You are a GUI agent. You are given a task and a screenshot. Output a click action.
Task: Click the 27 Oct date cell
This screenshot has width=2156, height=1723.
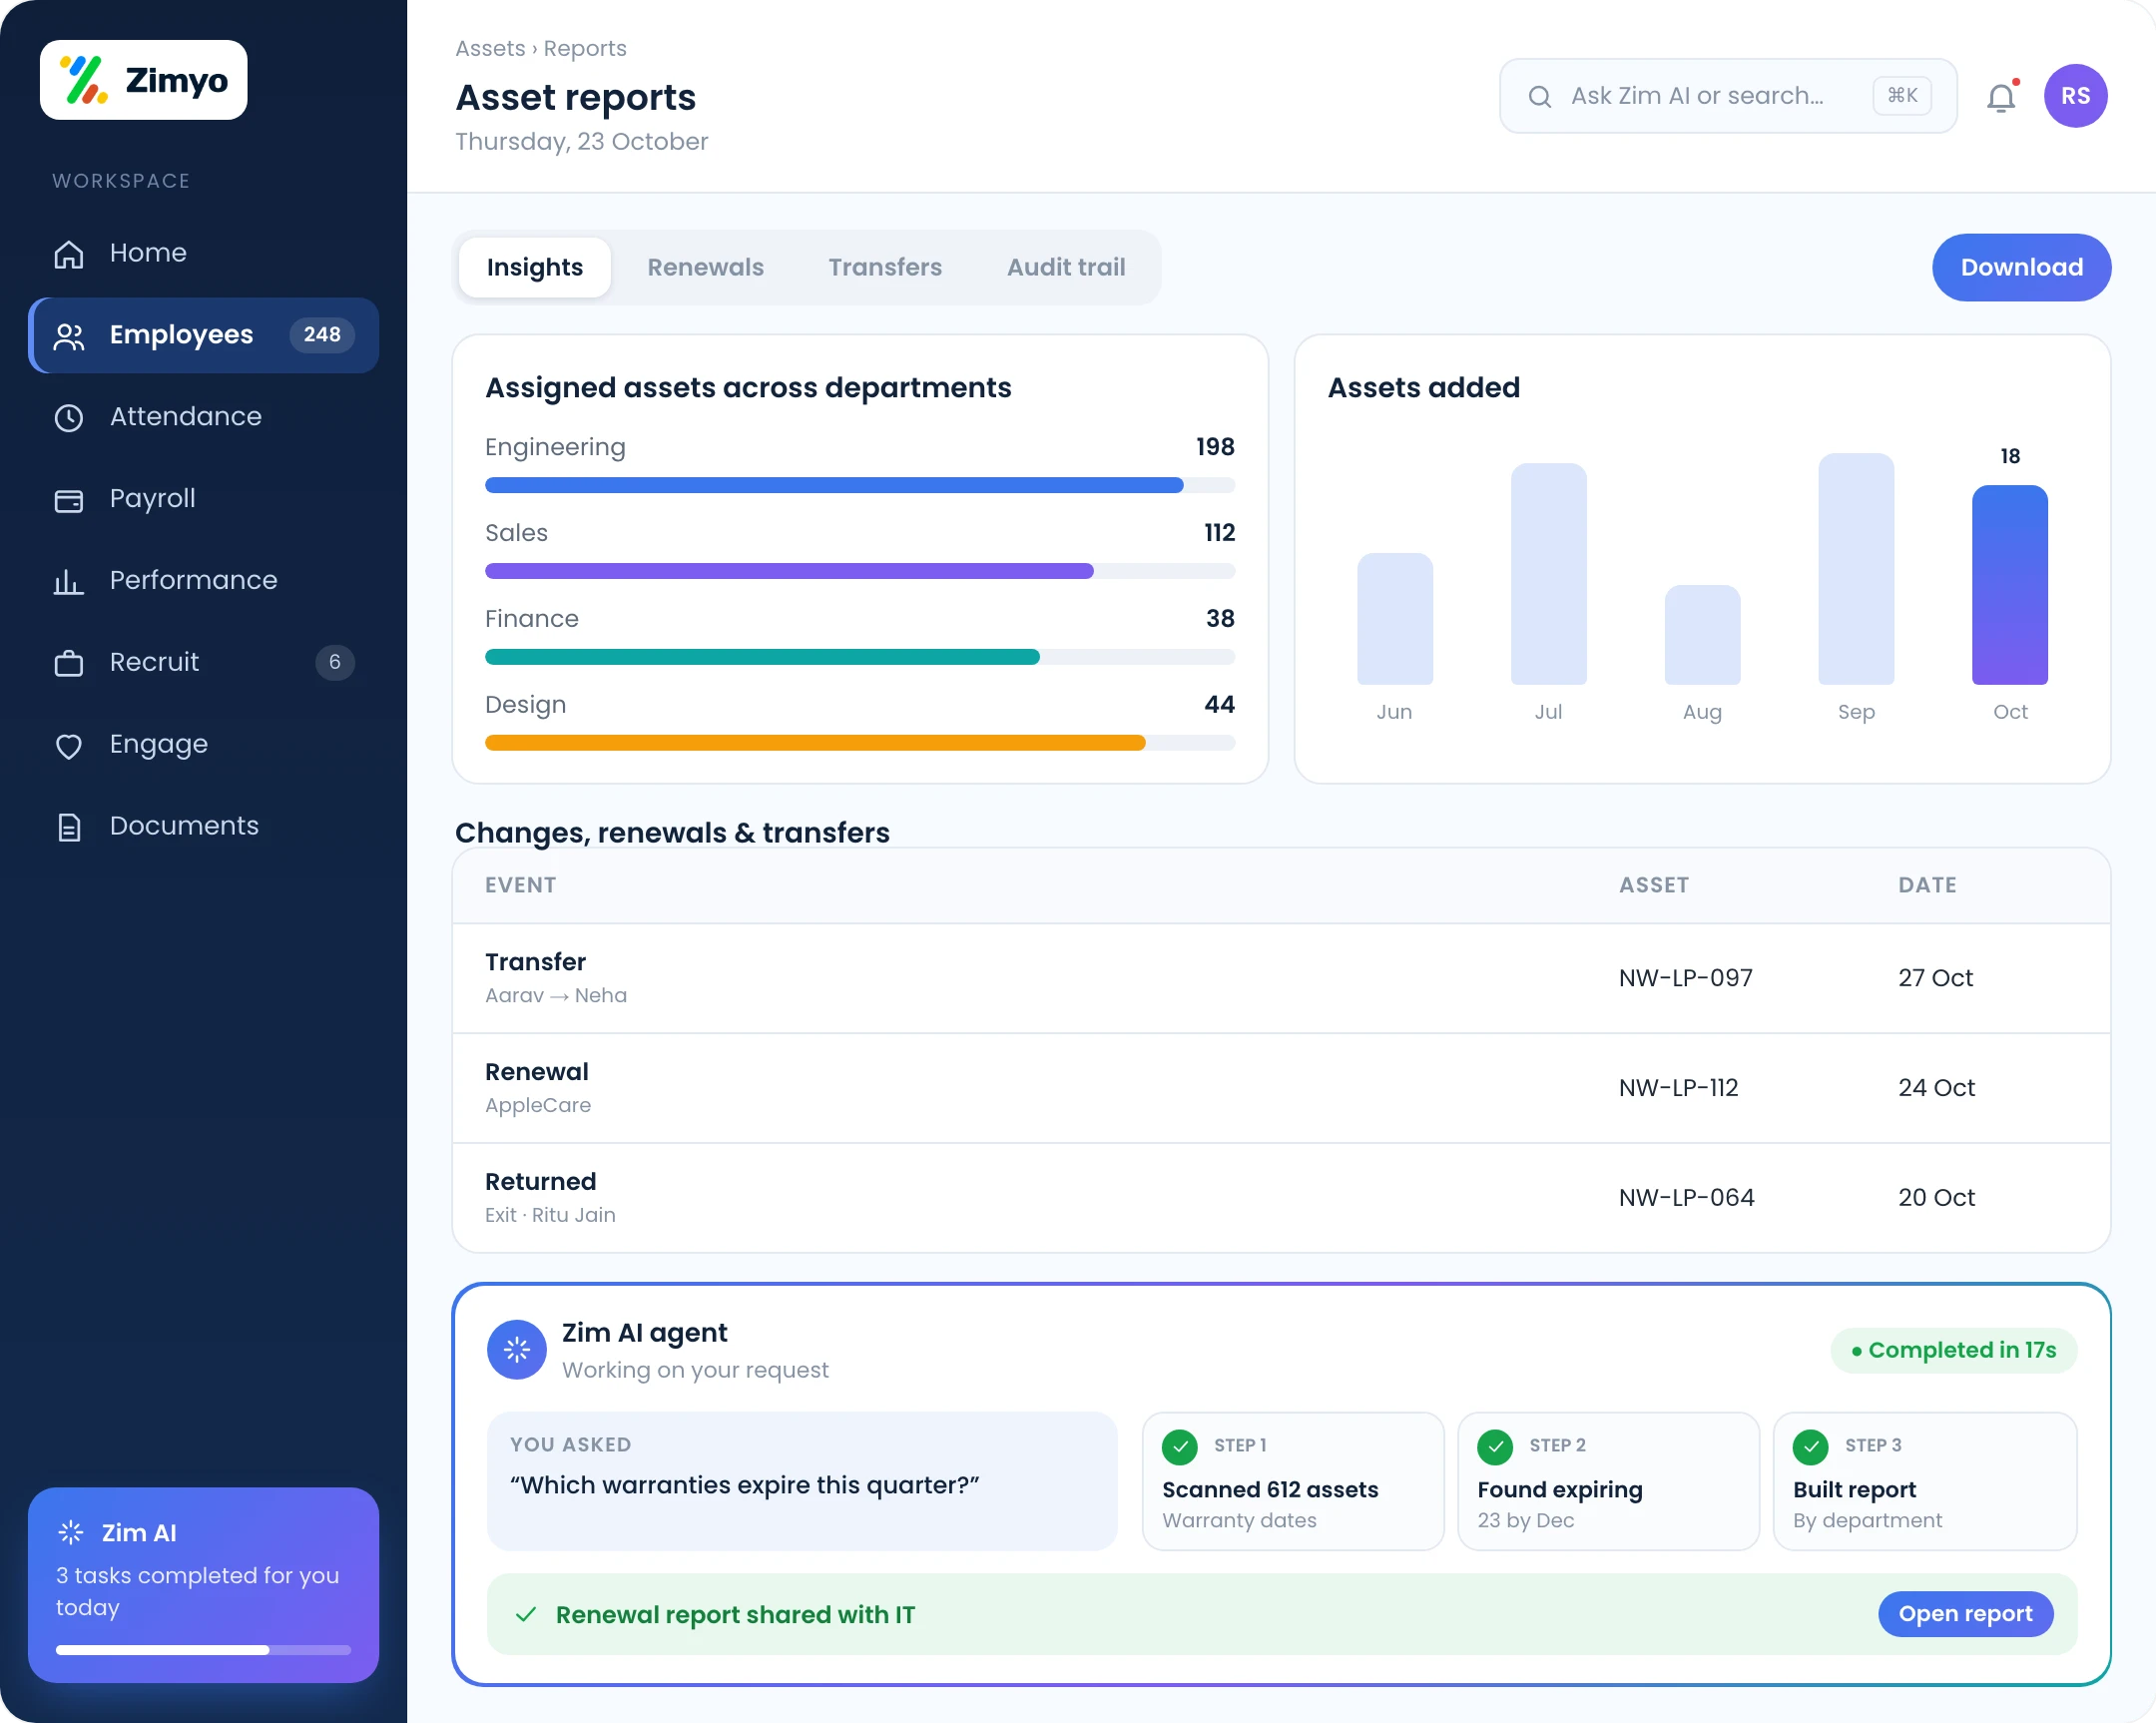coord(1936,977)
